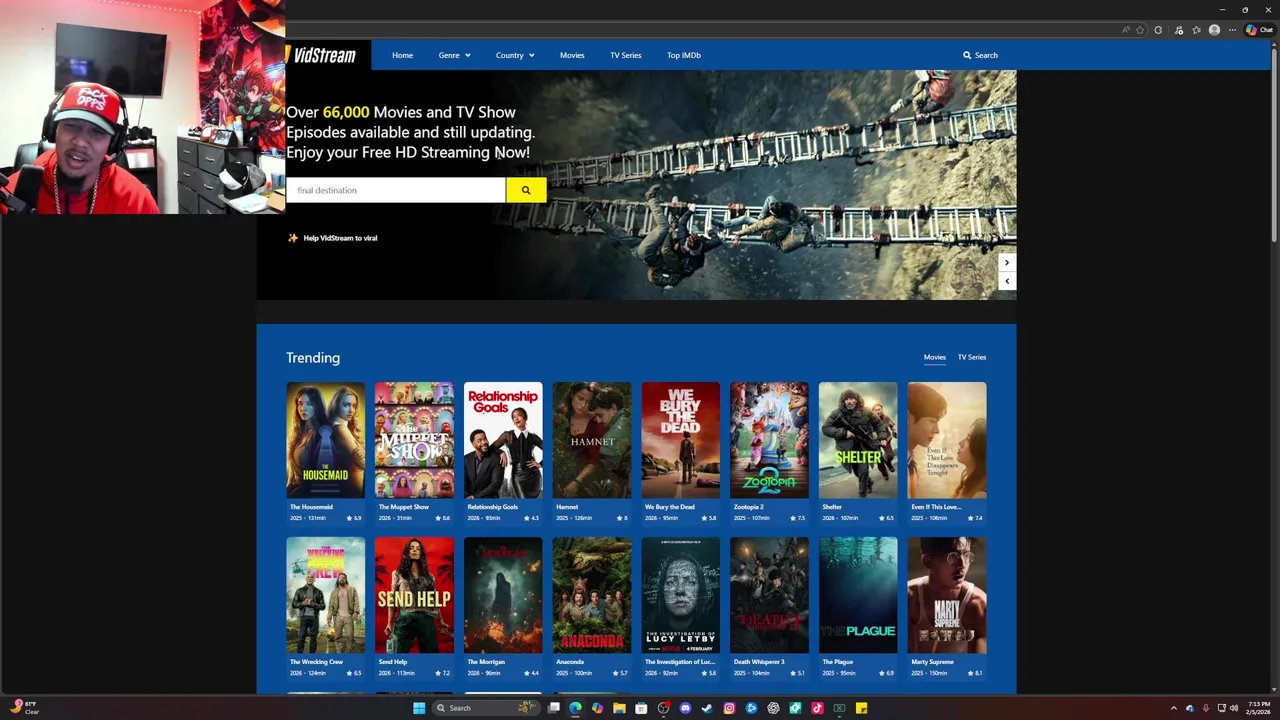Click the page vertical scrollbar
The height and width of the screenshot is (720, 1280).
click(x=1274, y=145)
